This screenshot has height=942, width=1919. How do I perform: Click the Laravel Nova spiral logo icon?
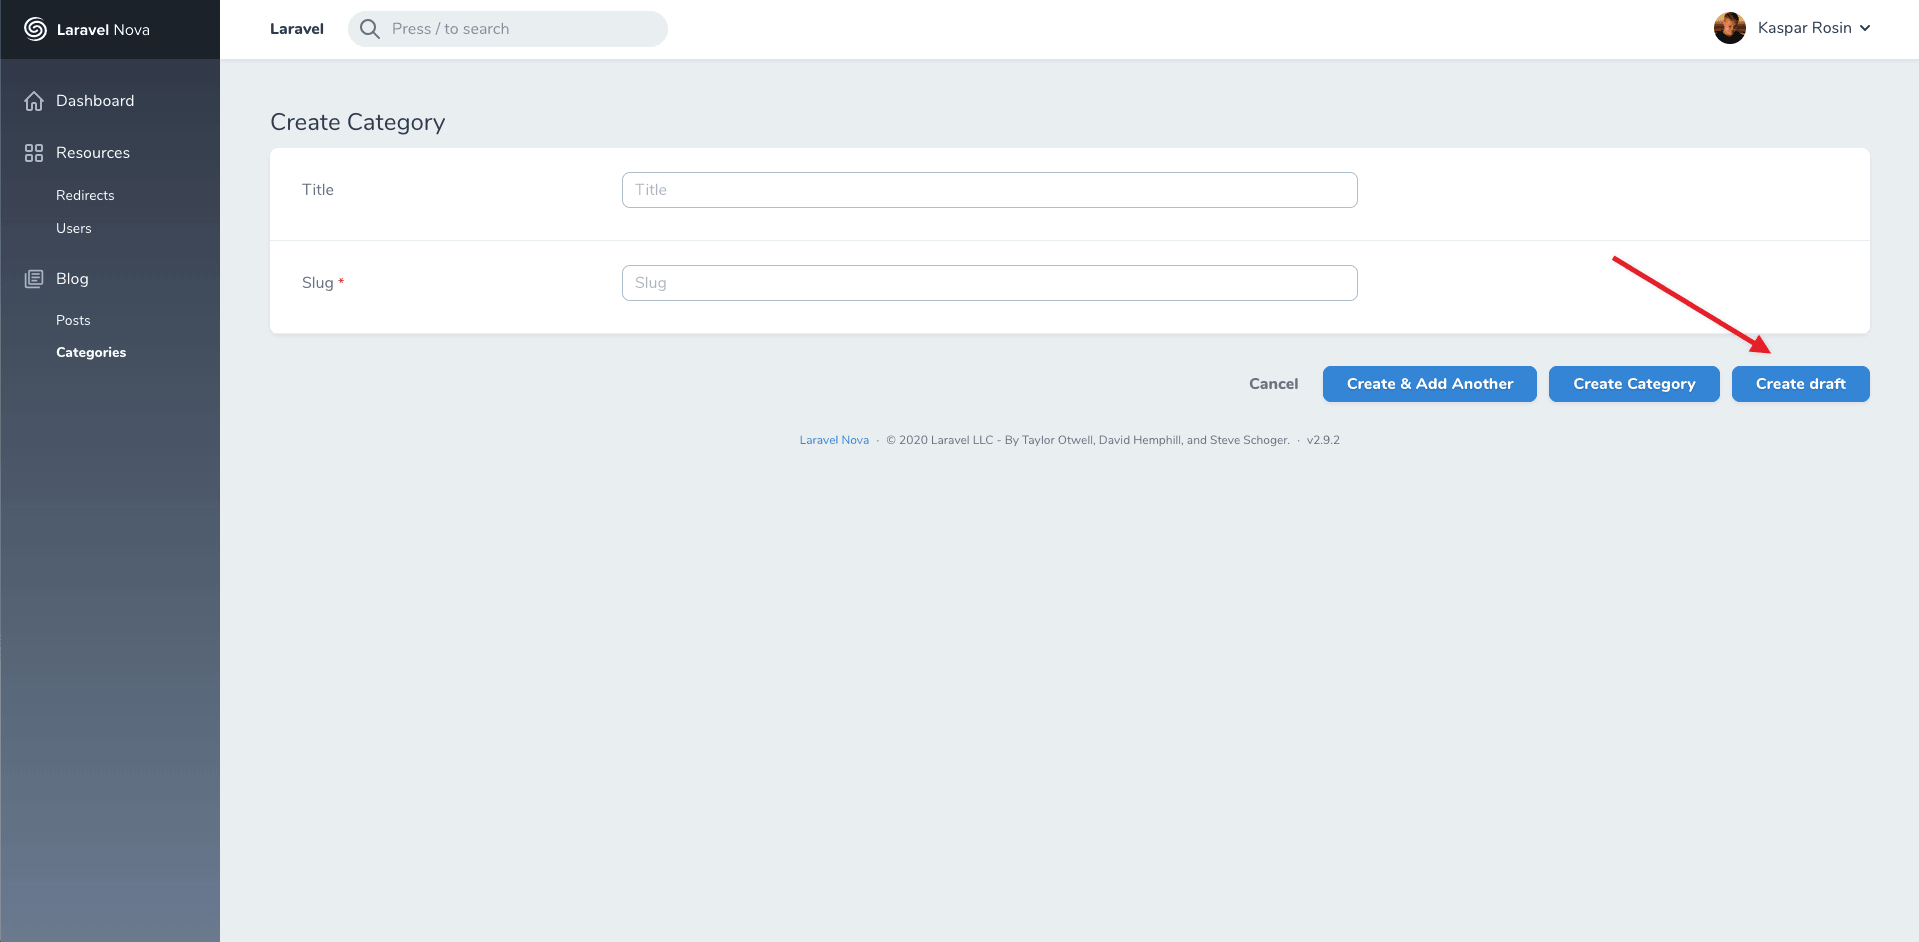(35, 29)
